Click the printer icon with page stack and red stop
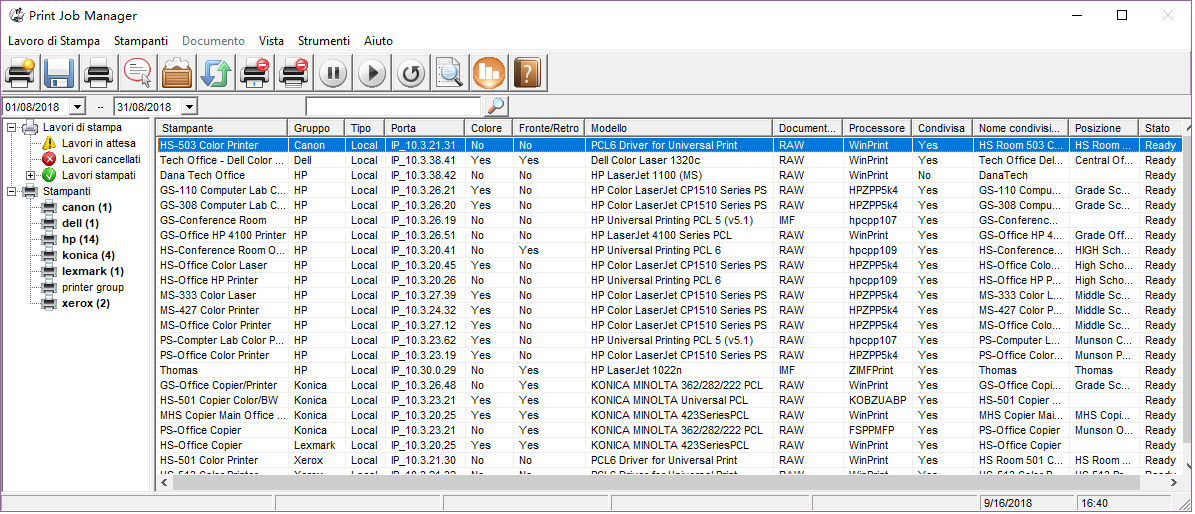Screen dimensions: 1195x514 pyautogui.click(x=294, y=74)
